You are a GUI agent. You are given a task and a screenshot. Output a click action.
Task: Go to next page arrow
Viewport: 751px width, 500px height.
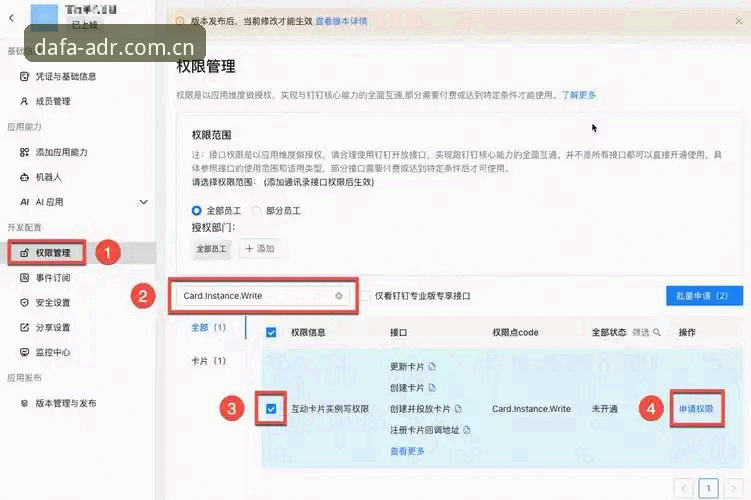pyautogui.click(x=733, y=488)
